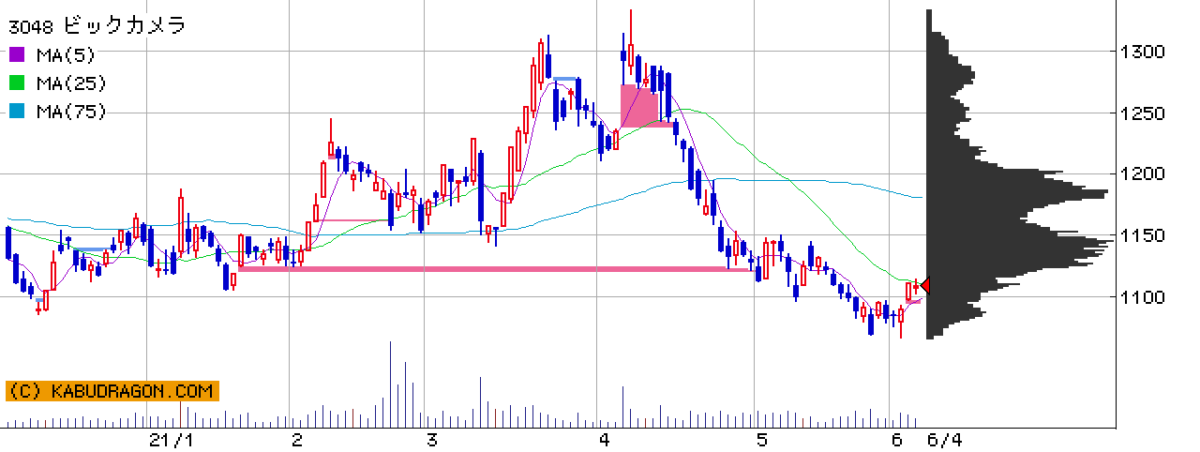Select the MA(5) legend label

point(65,55)
